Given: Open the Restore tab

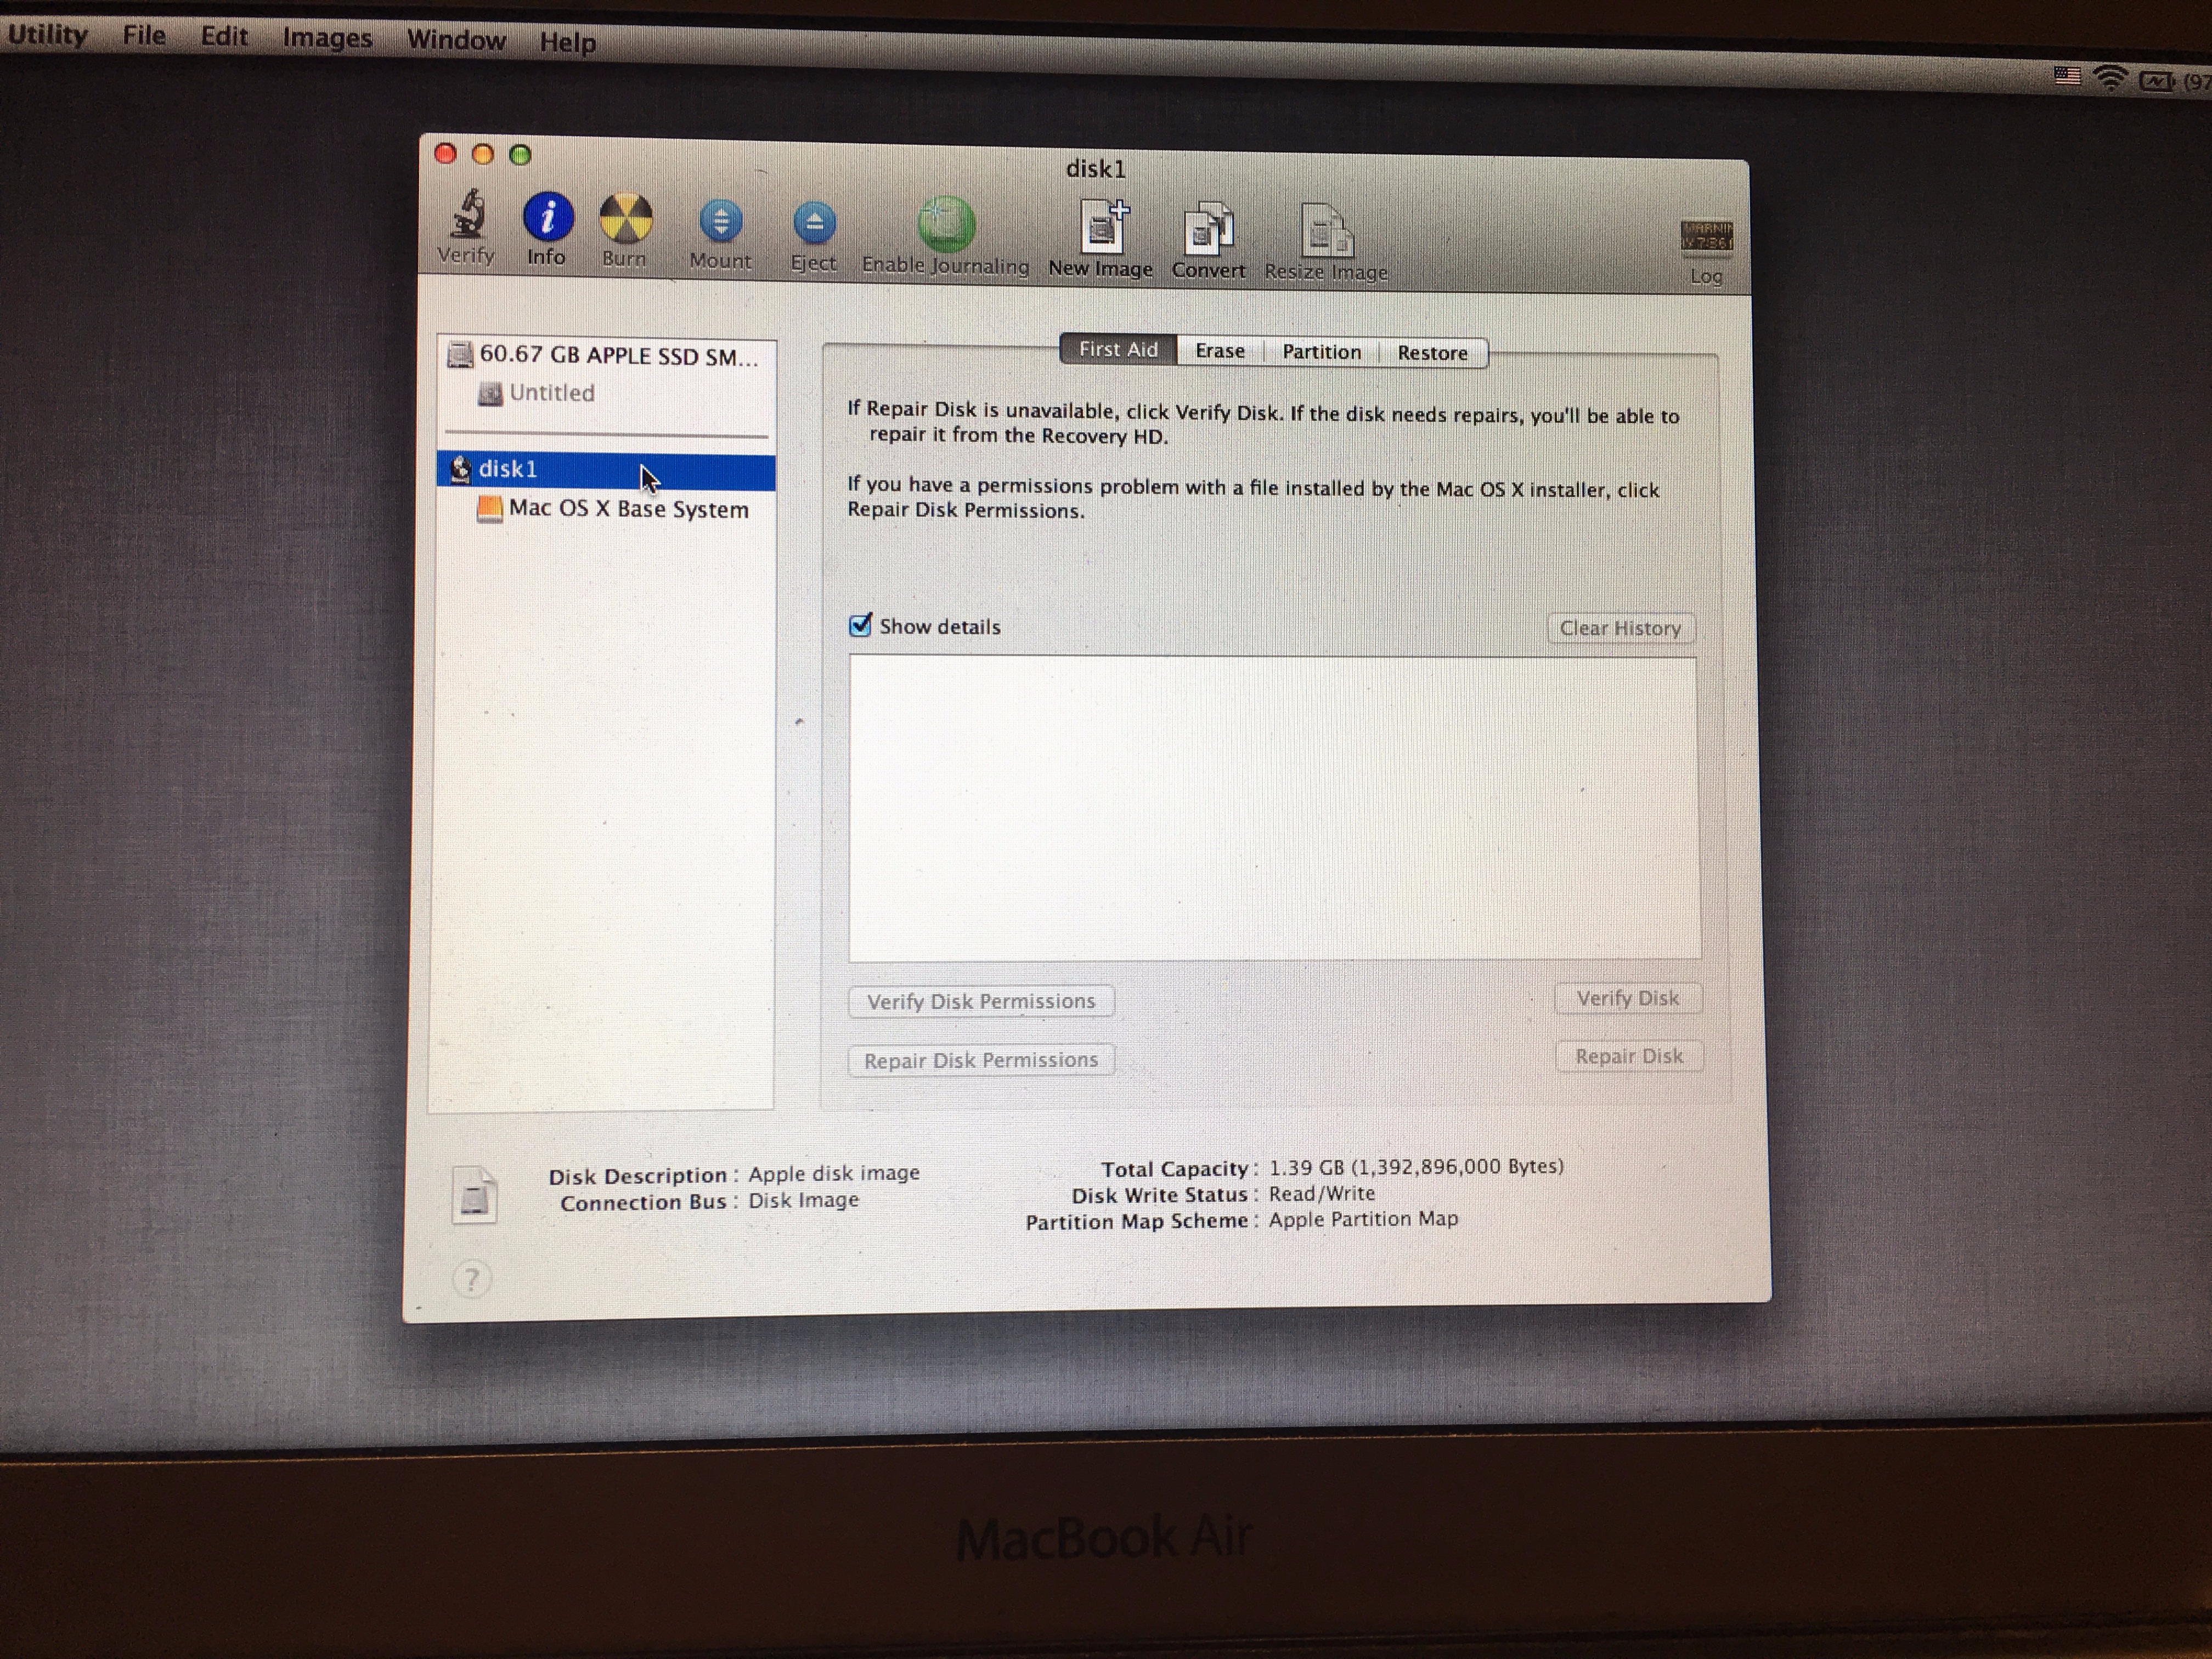Looking at the screenshot, I should (1431, 353).
